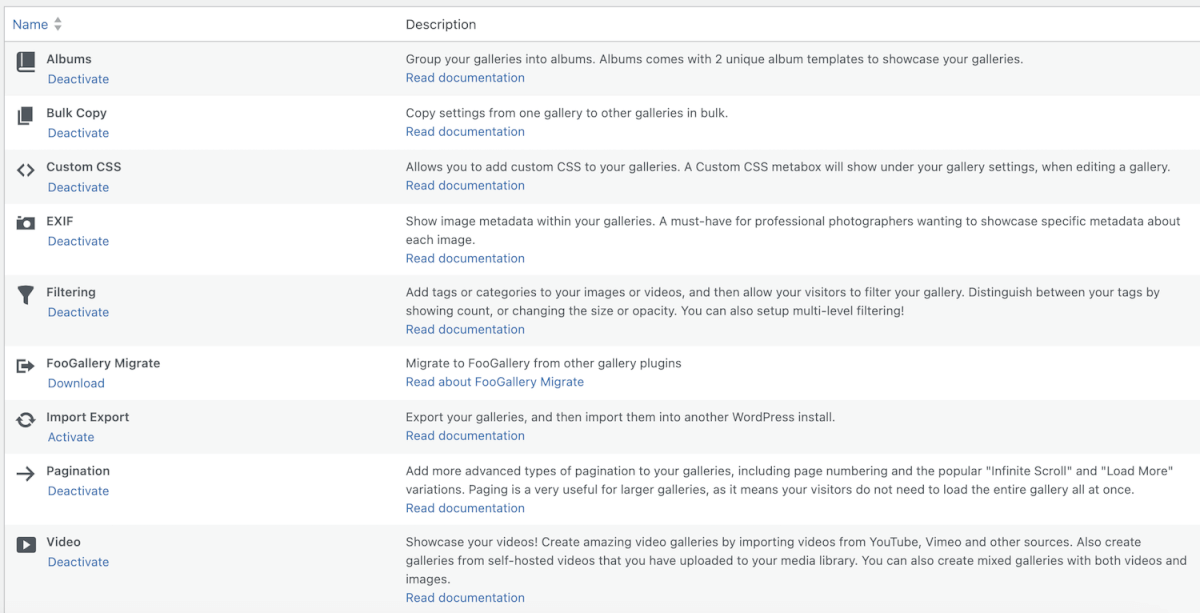Deactivate the EXIF extension
The height and width of the screenshot is (613, 1200).
tap(78, 241)
